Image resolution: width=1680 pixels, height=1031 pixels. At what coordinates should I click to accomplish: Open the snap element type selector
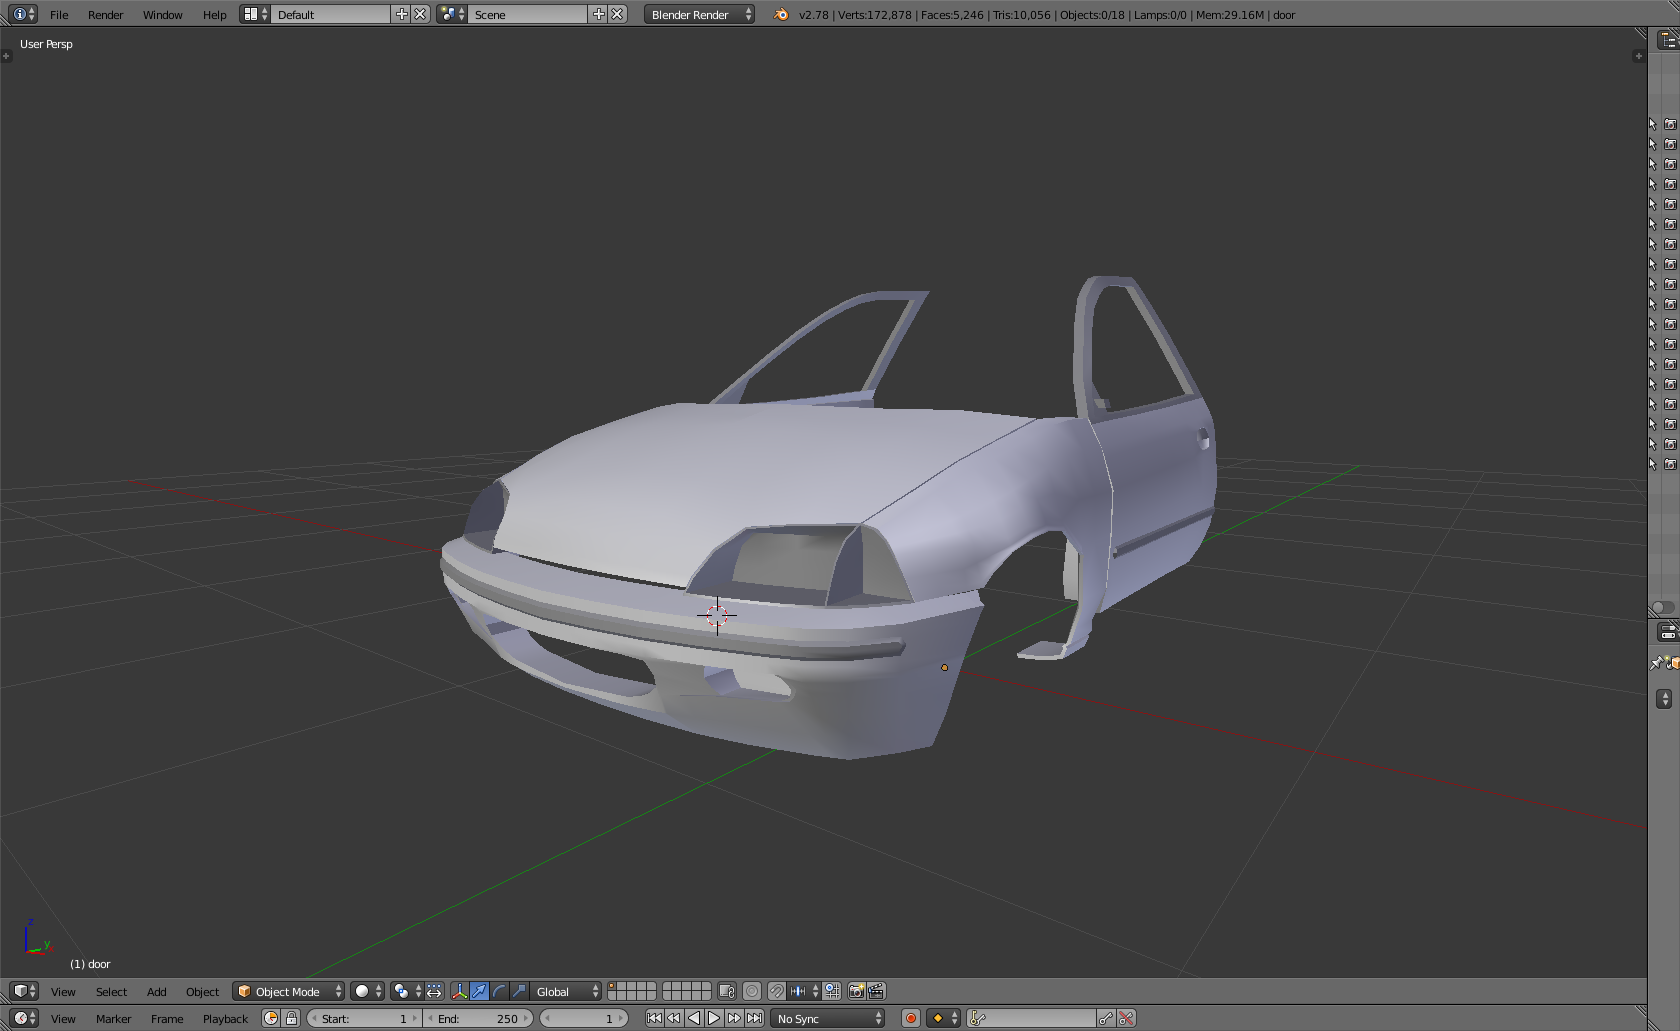click(x=804, y=991)
